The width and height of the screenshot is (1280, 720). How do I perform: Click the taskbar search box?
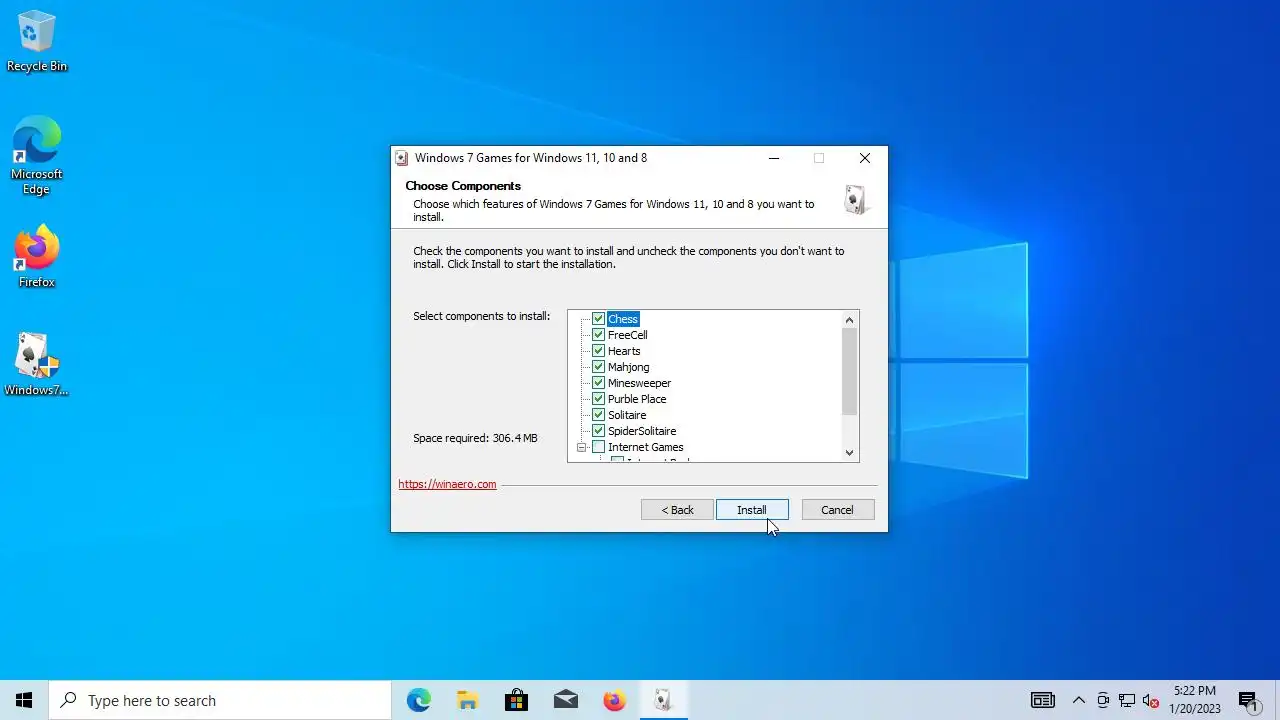click(220, 700)
